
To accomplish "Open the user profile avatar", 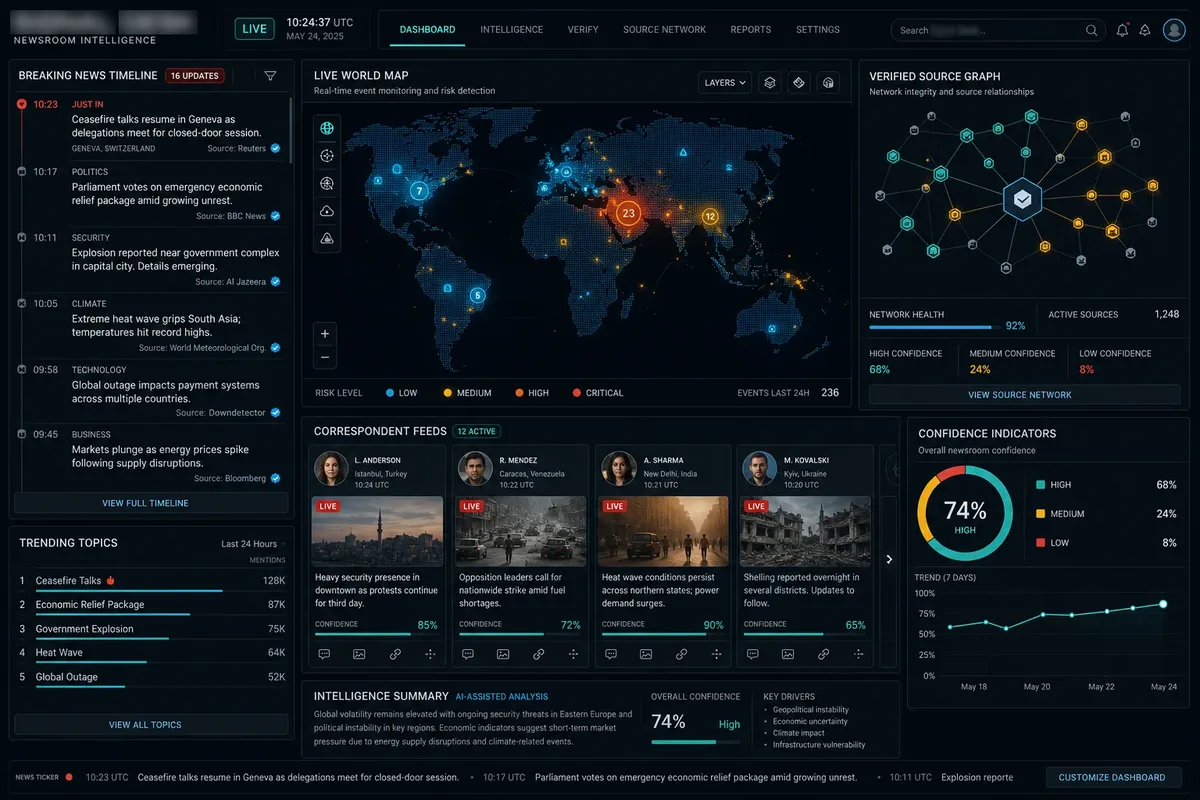I will 1174,30.
